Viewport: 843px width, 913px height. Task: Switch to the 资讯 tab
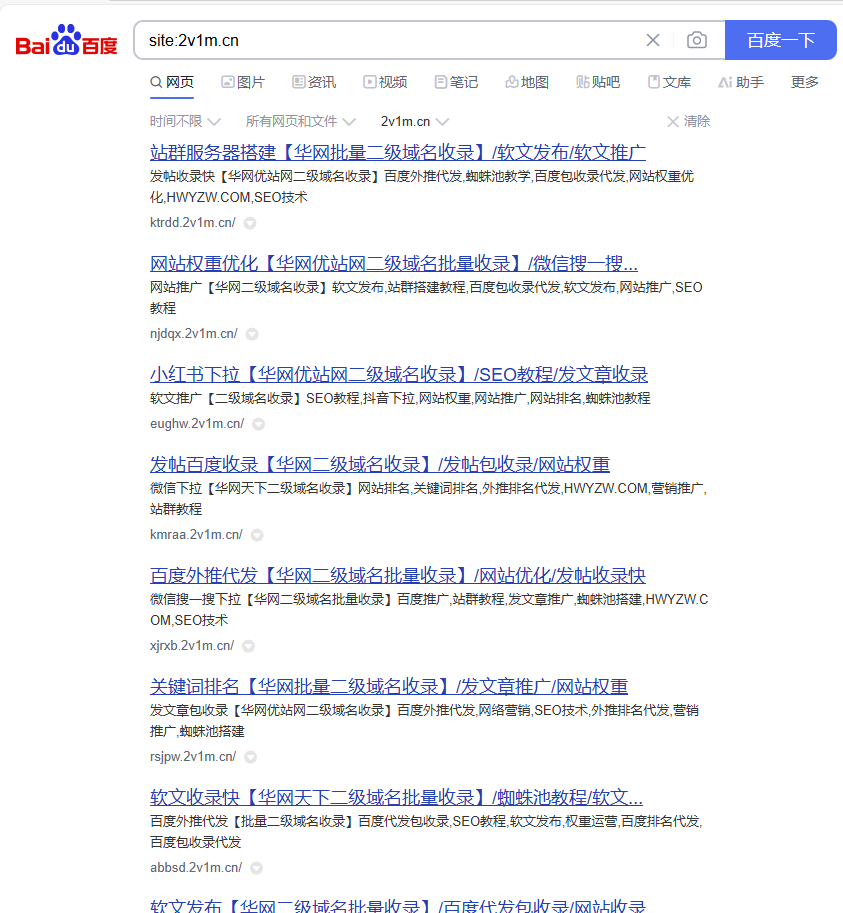[x=314, y=82]
